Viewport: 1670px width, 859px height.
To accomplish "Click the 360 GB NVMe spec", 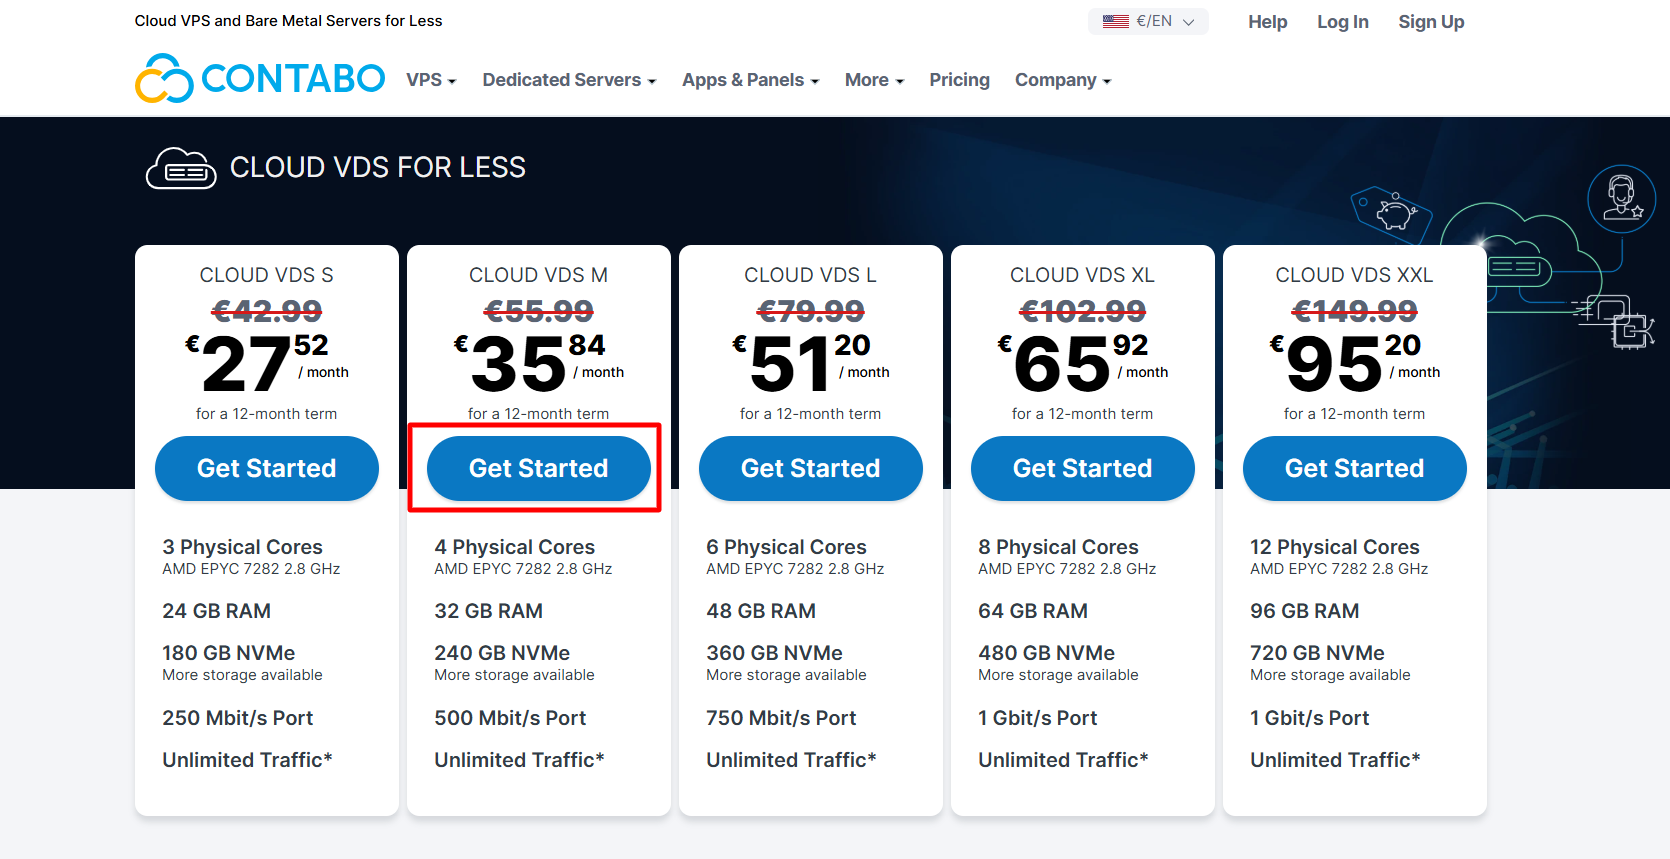I will pyautogui.click(x=775, y=653).
